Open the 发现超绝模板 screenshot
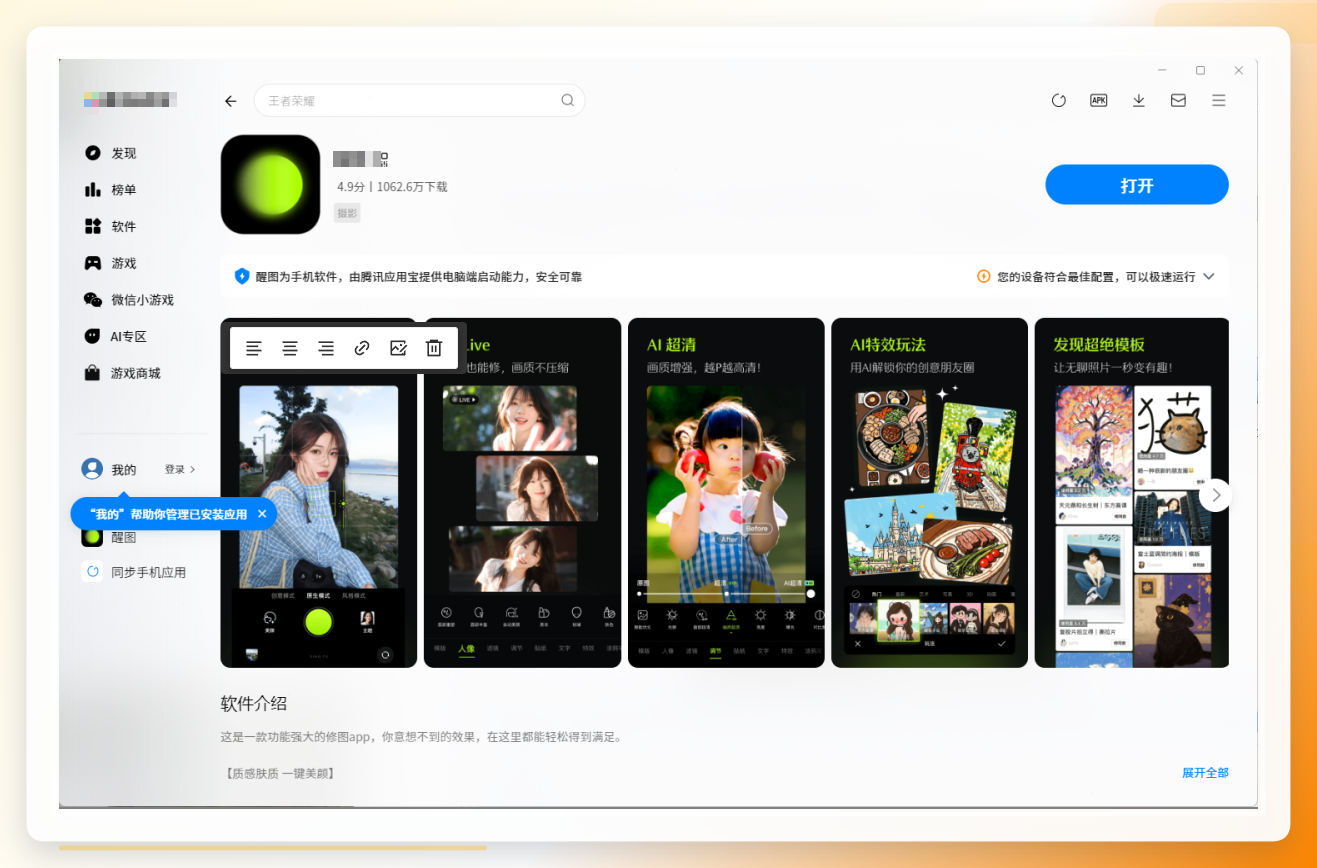1317x868 pixels. tap(1132, 493)
